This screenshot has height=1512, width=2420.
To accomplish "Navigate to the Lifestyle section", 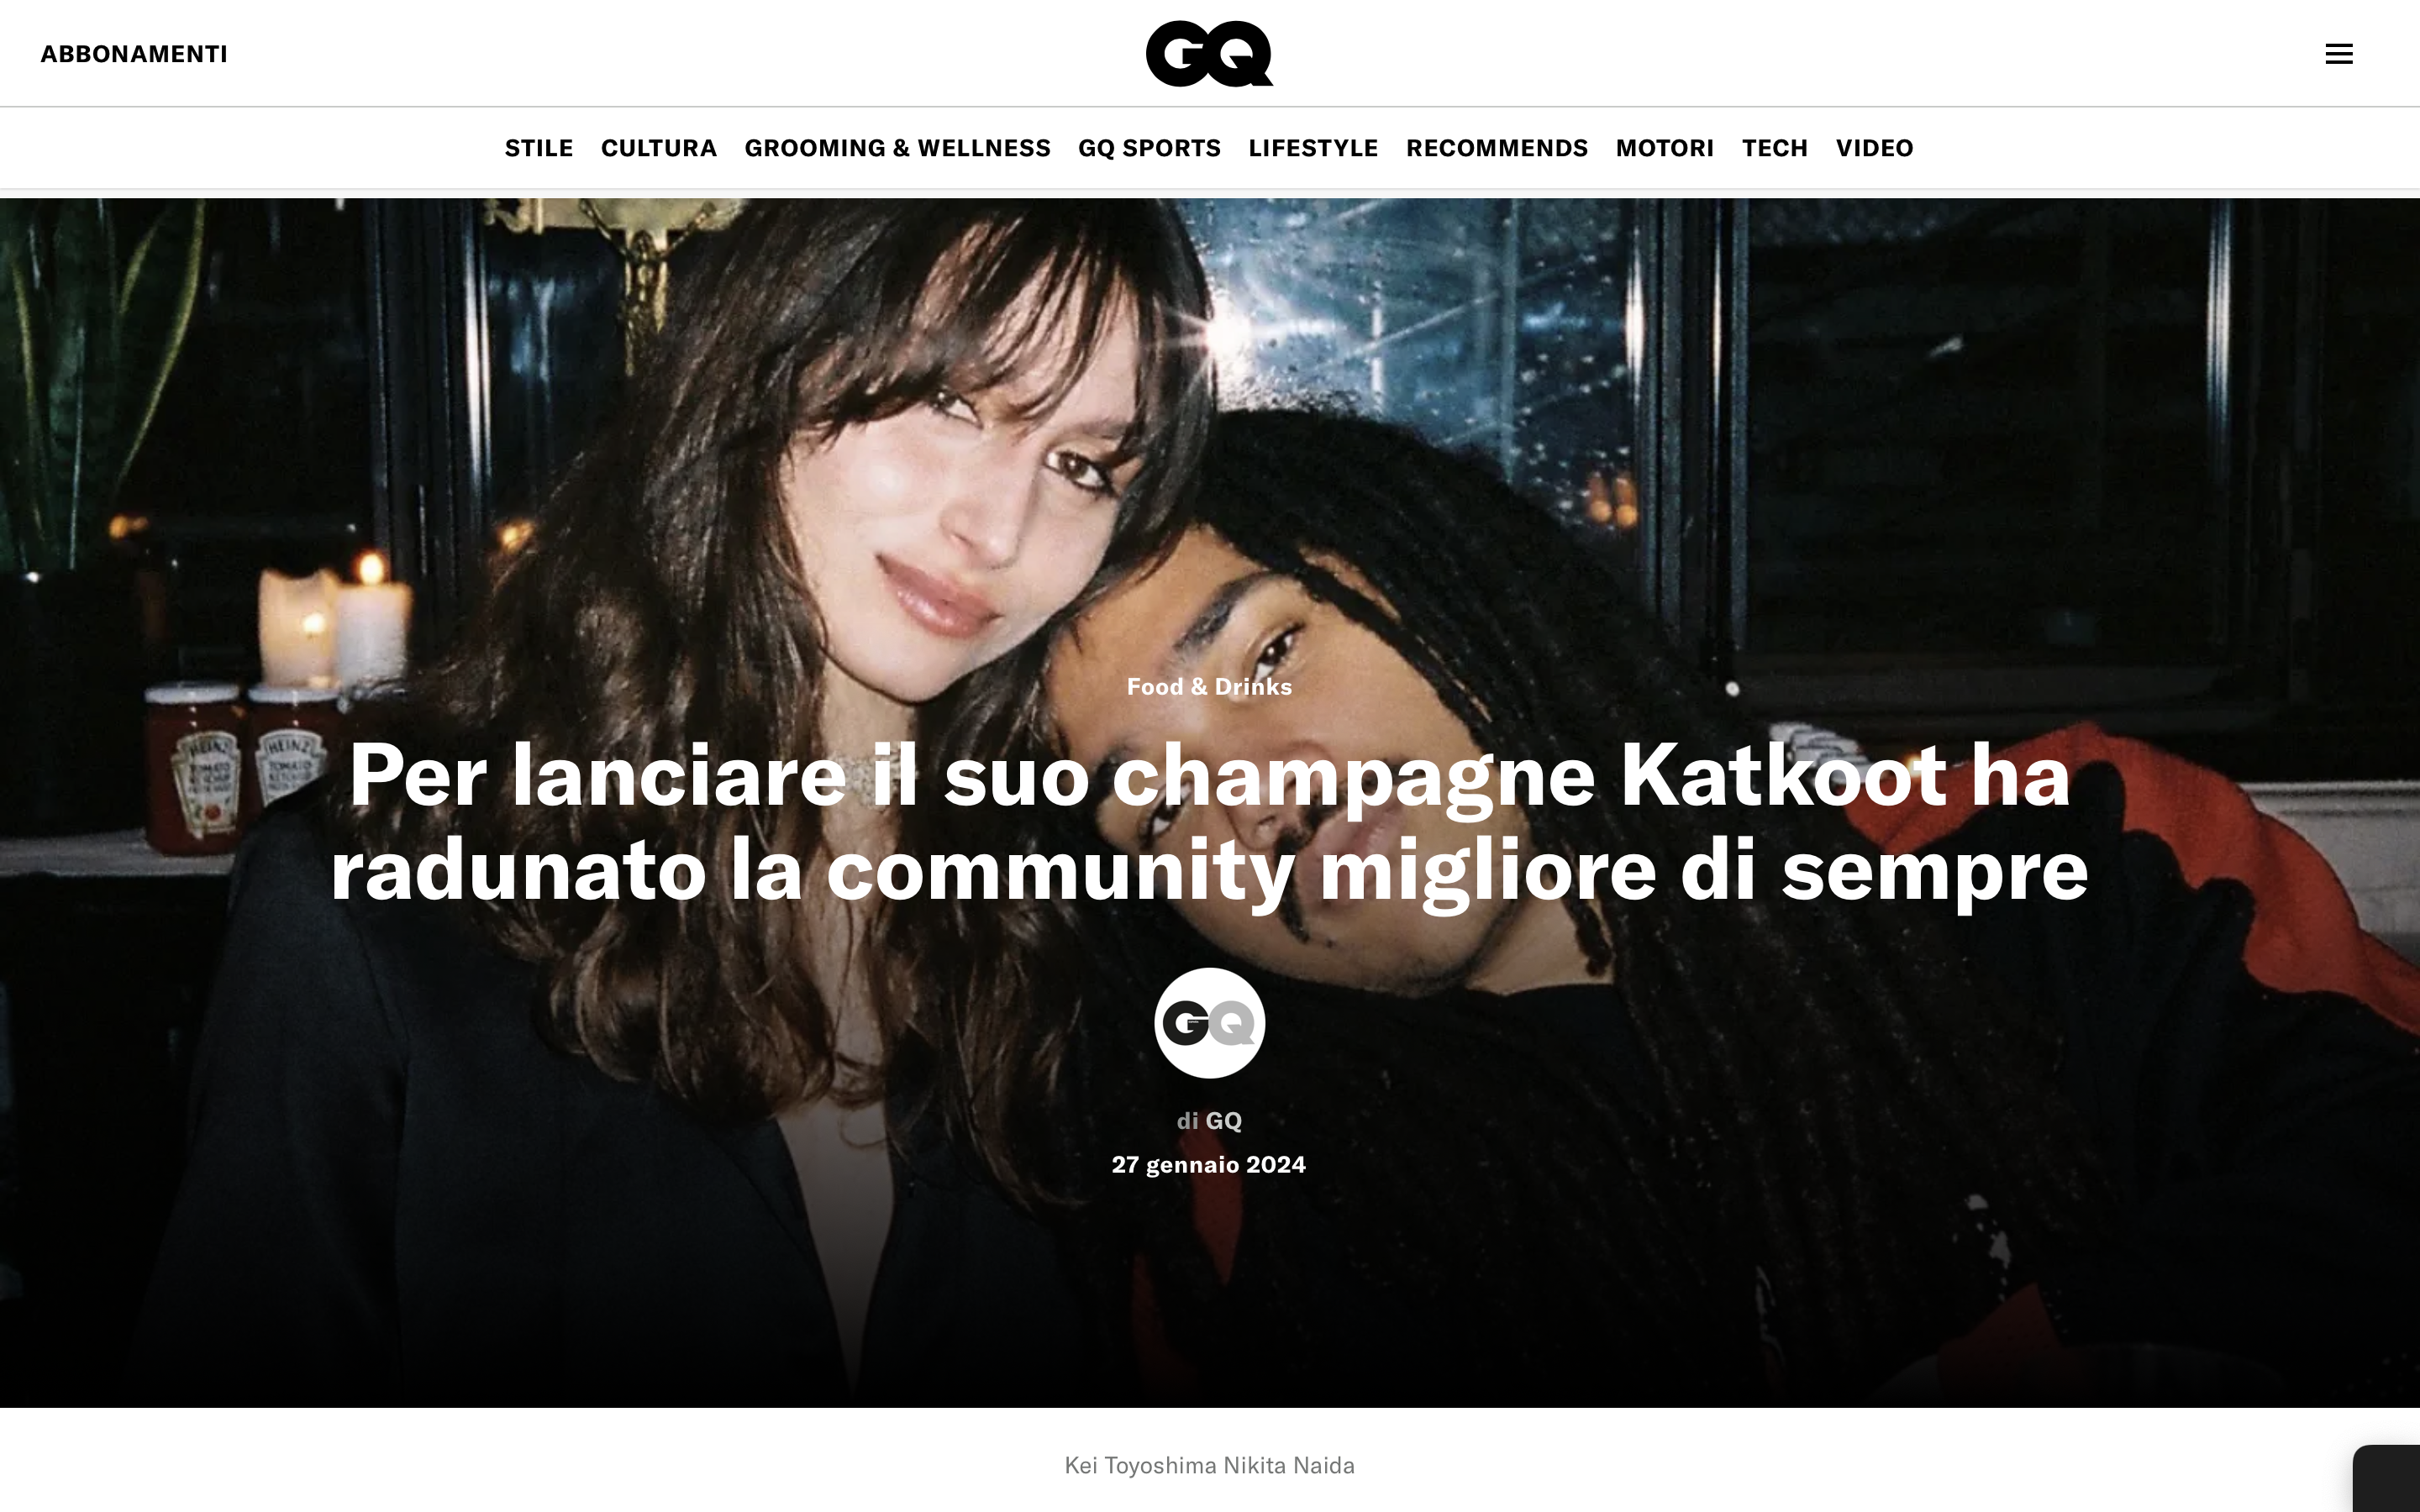I will 1313,148.
